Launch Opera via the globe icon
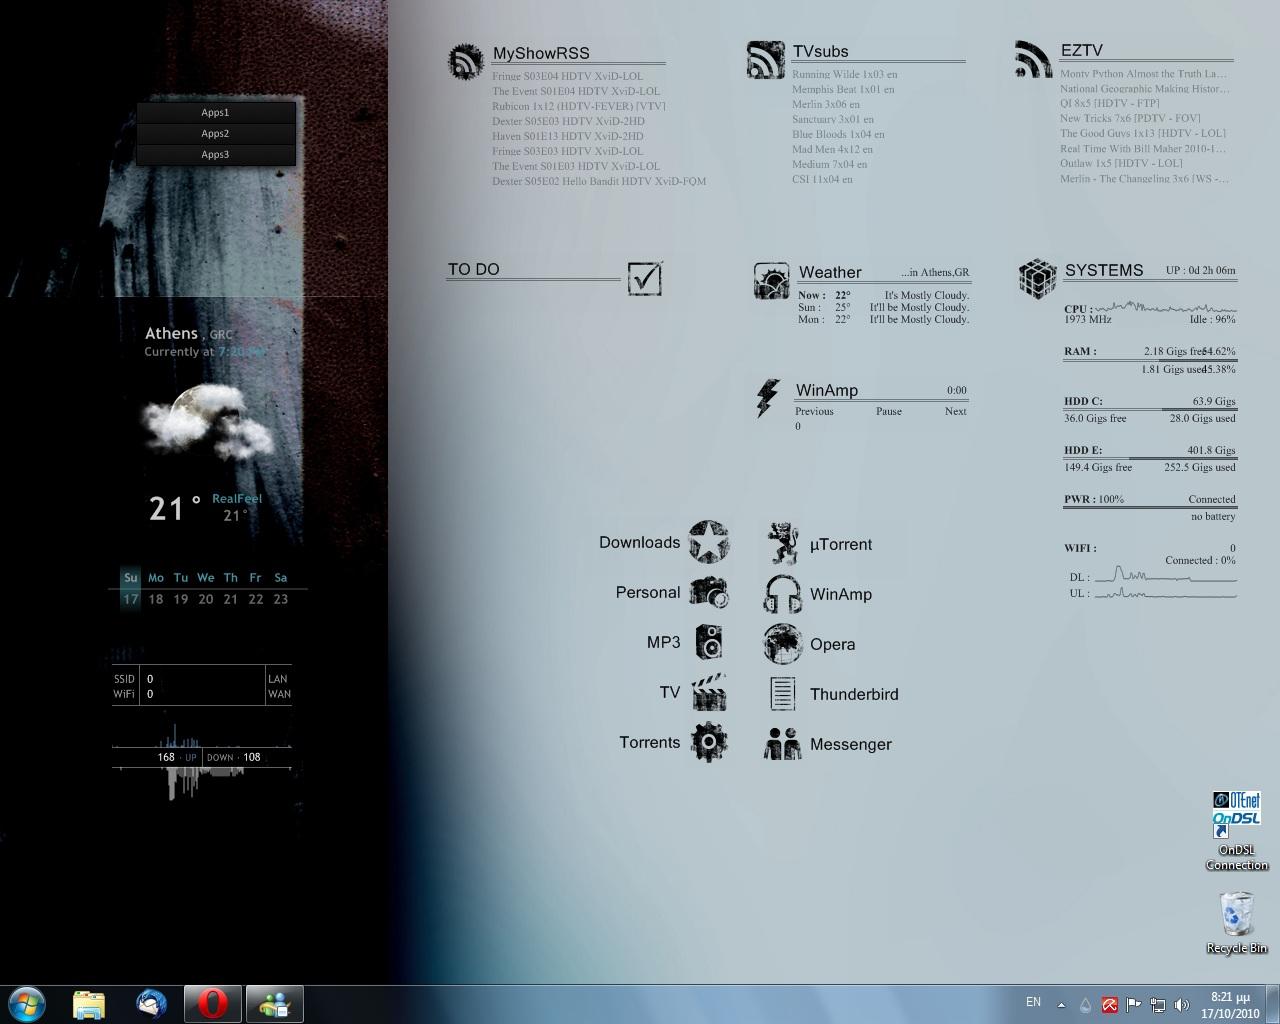Screen dimensions: 1280x1024 pos(782,644)
